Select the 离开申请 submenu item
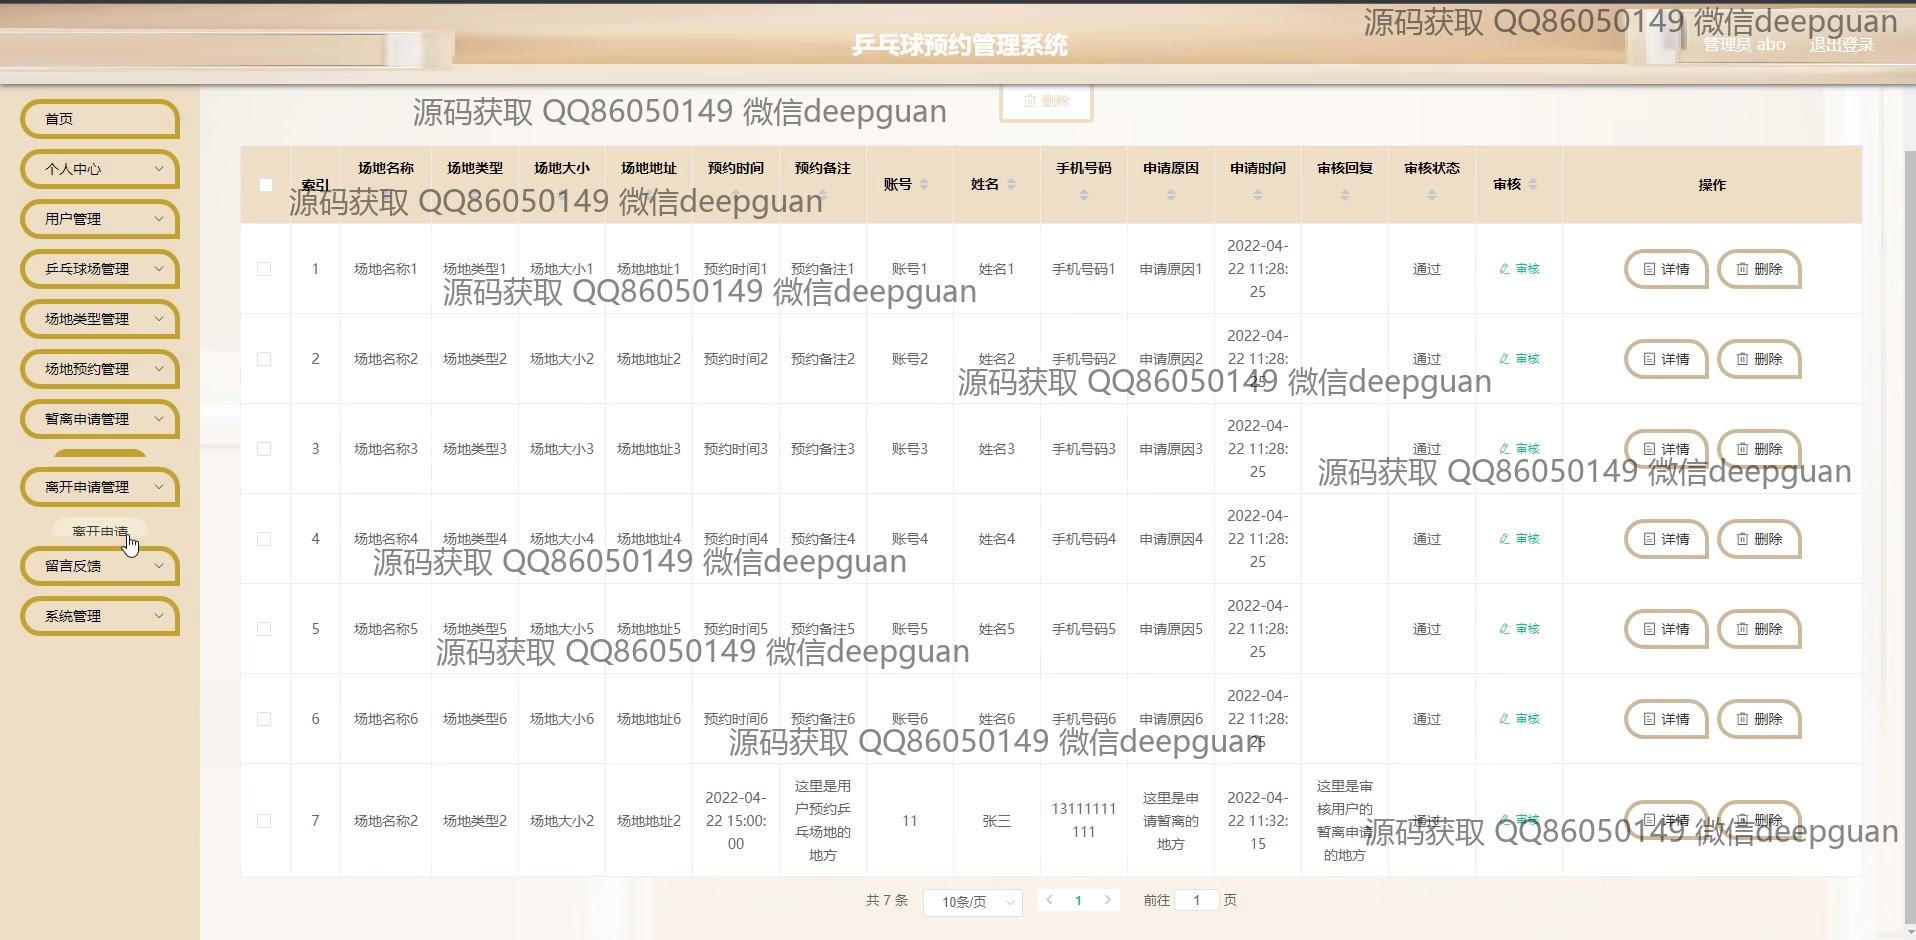 100,531
